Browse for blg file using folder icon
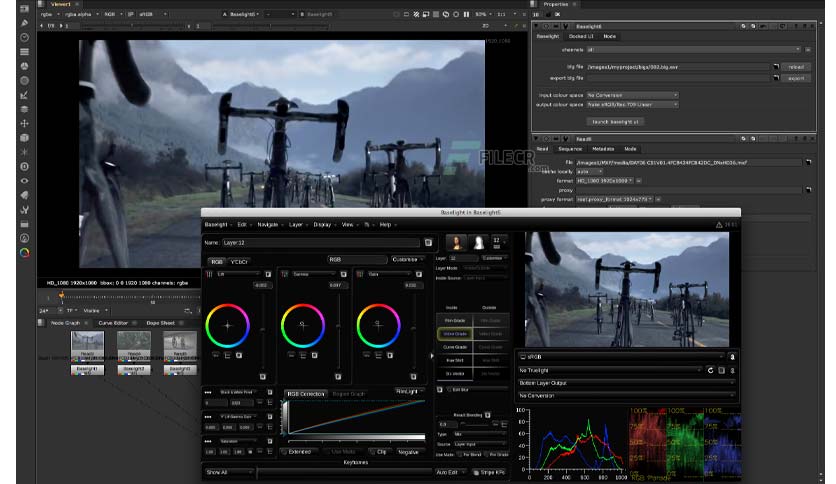Image resolution: width=836 pixels, height=484 pixels. [776, 67]
